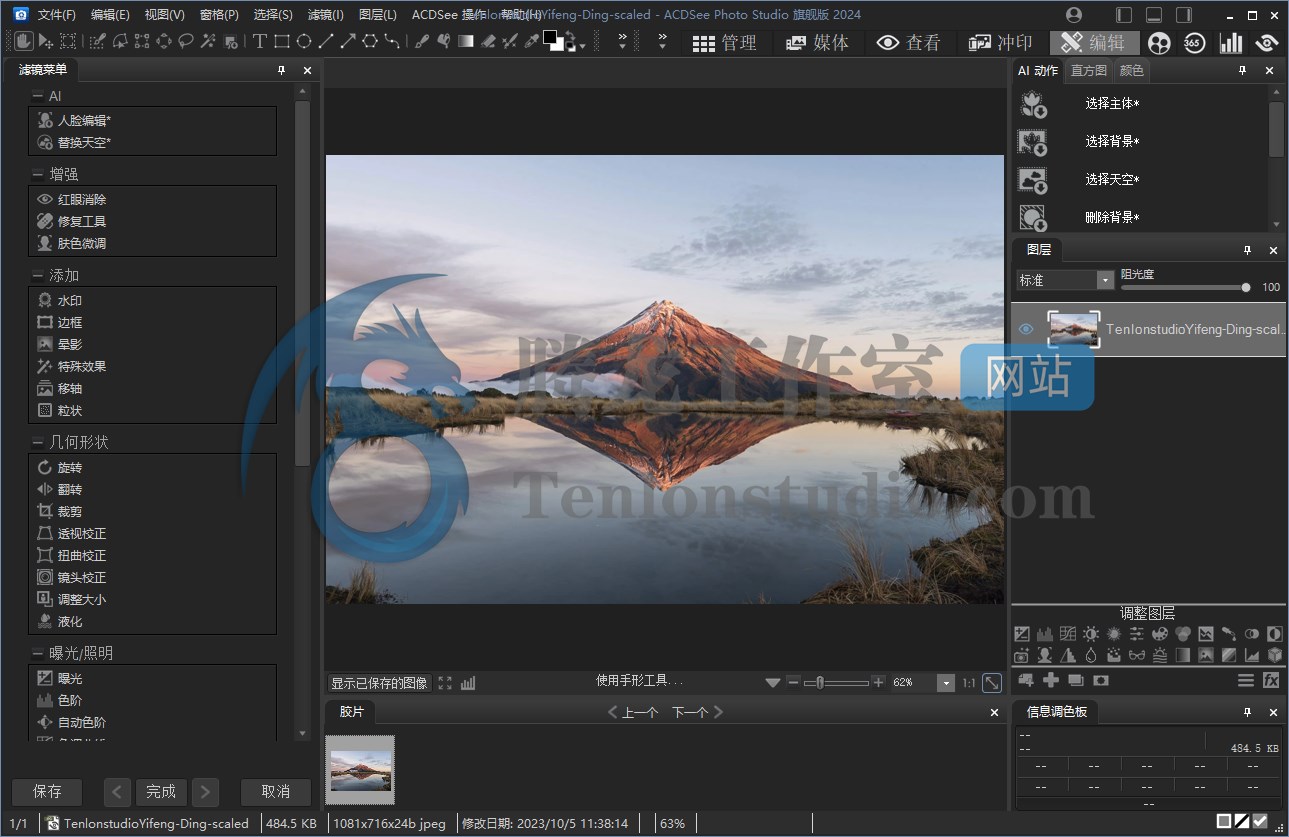The image size is (1289, 837).
Task: Add a layer mask
Action: point(1101,680)
